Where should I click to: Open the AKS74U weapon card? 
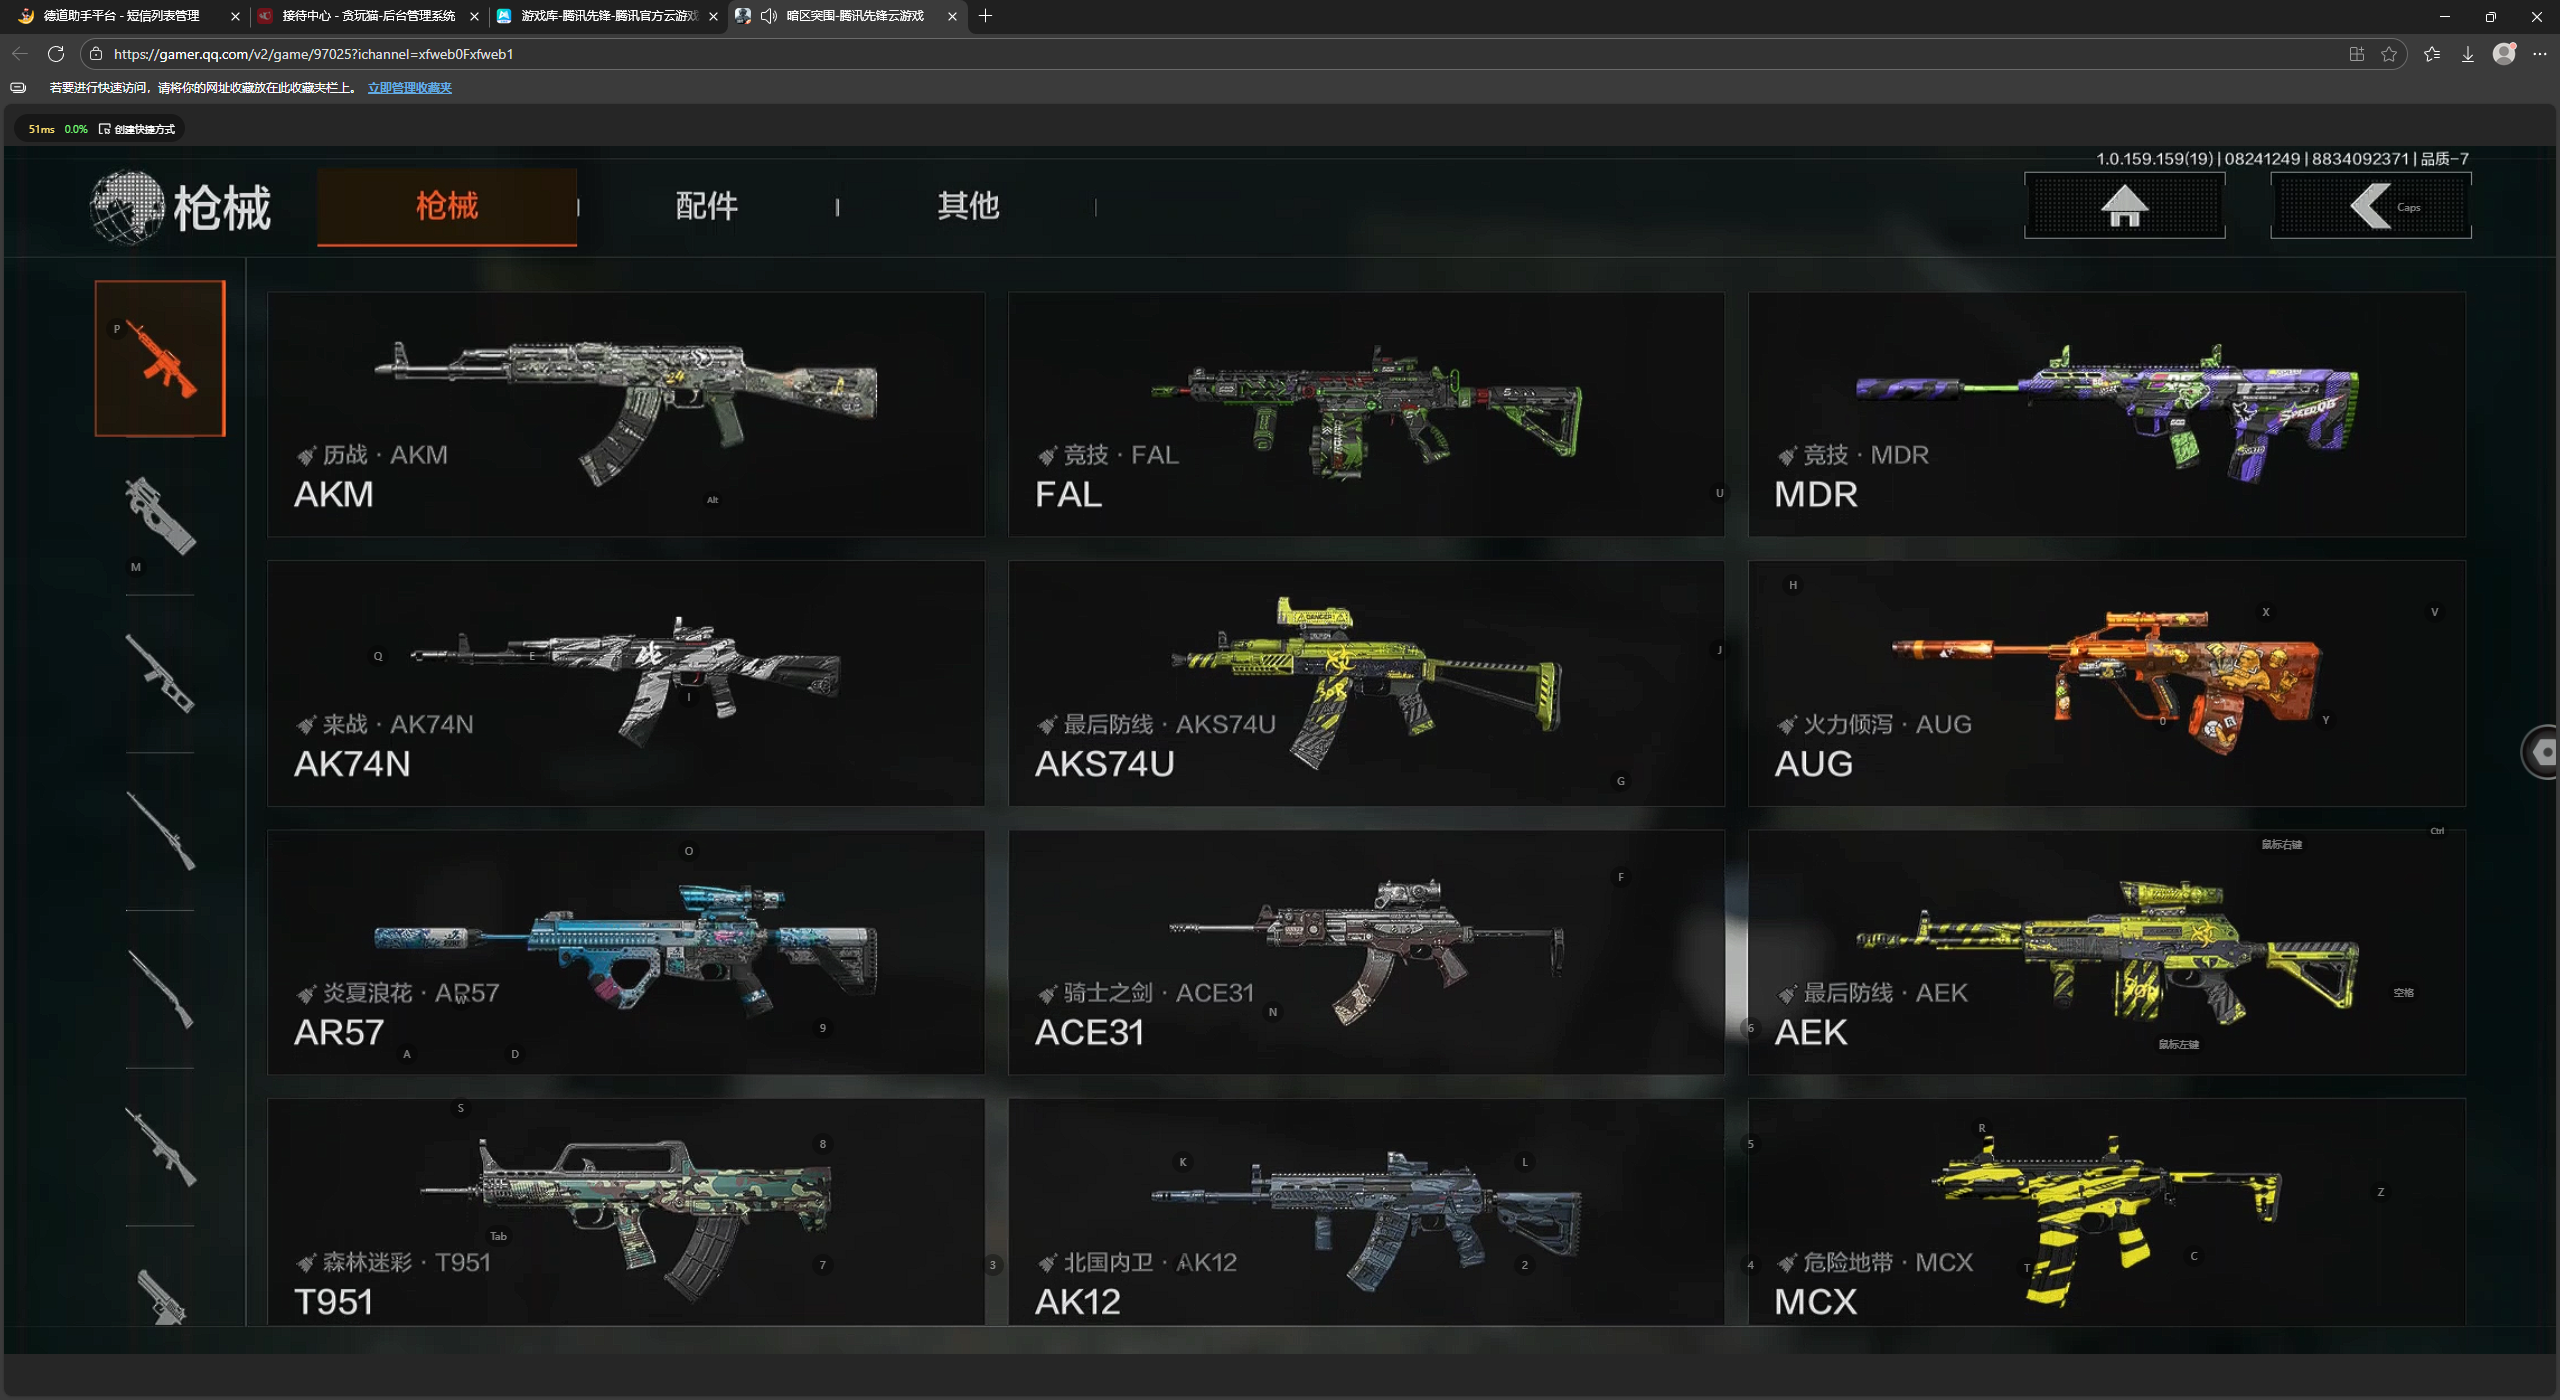tap(1366, 683)
